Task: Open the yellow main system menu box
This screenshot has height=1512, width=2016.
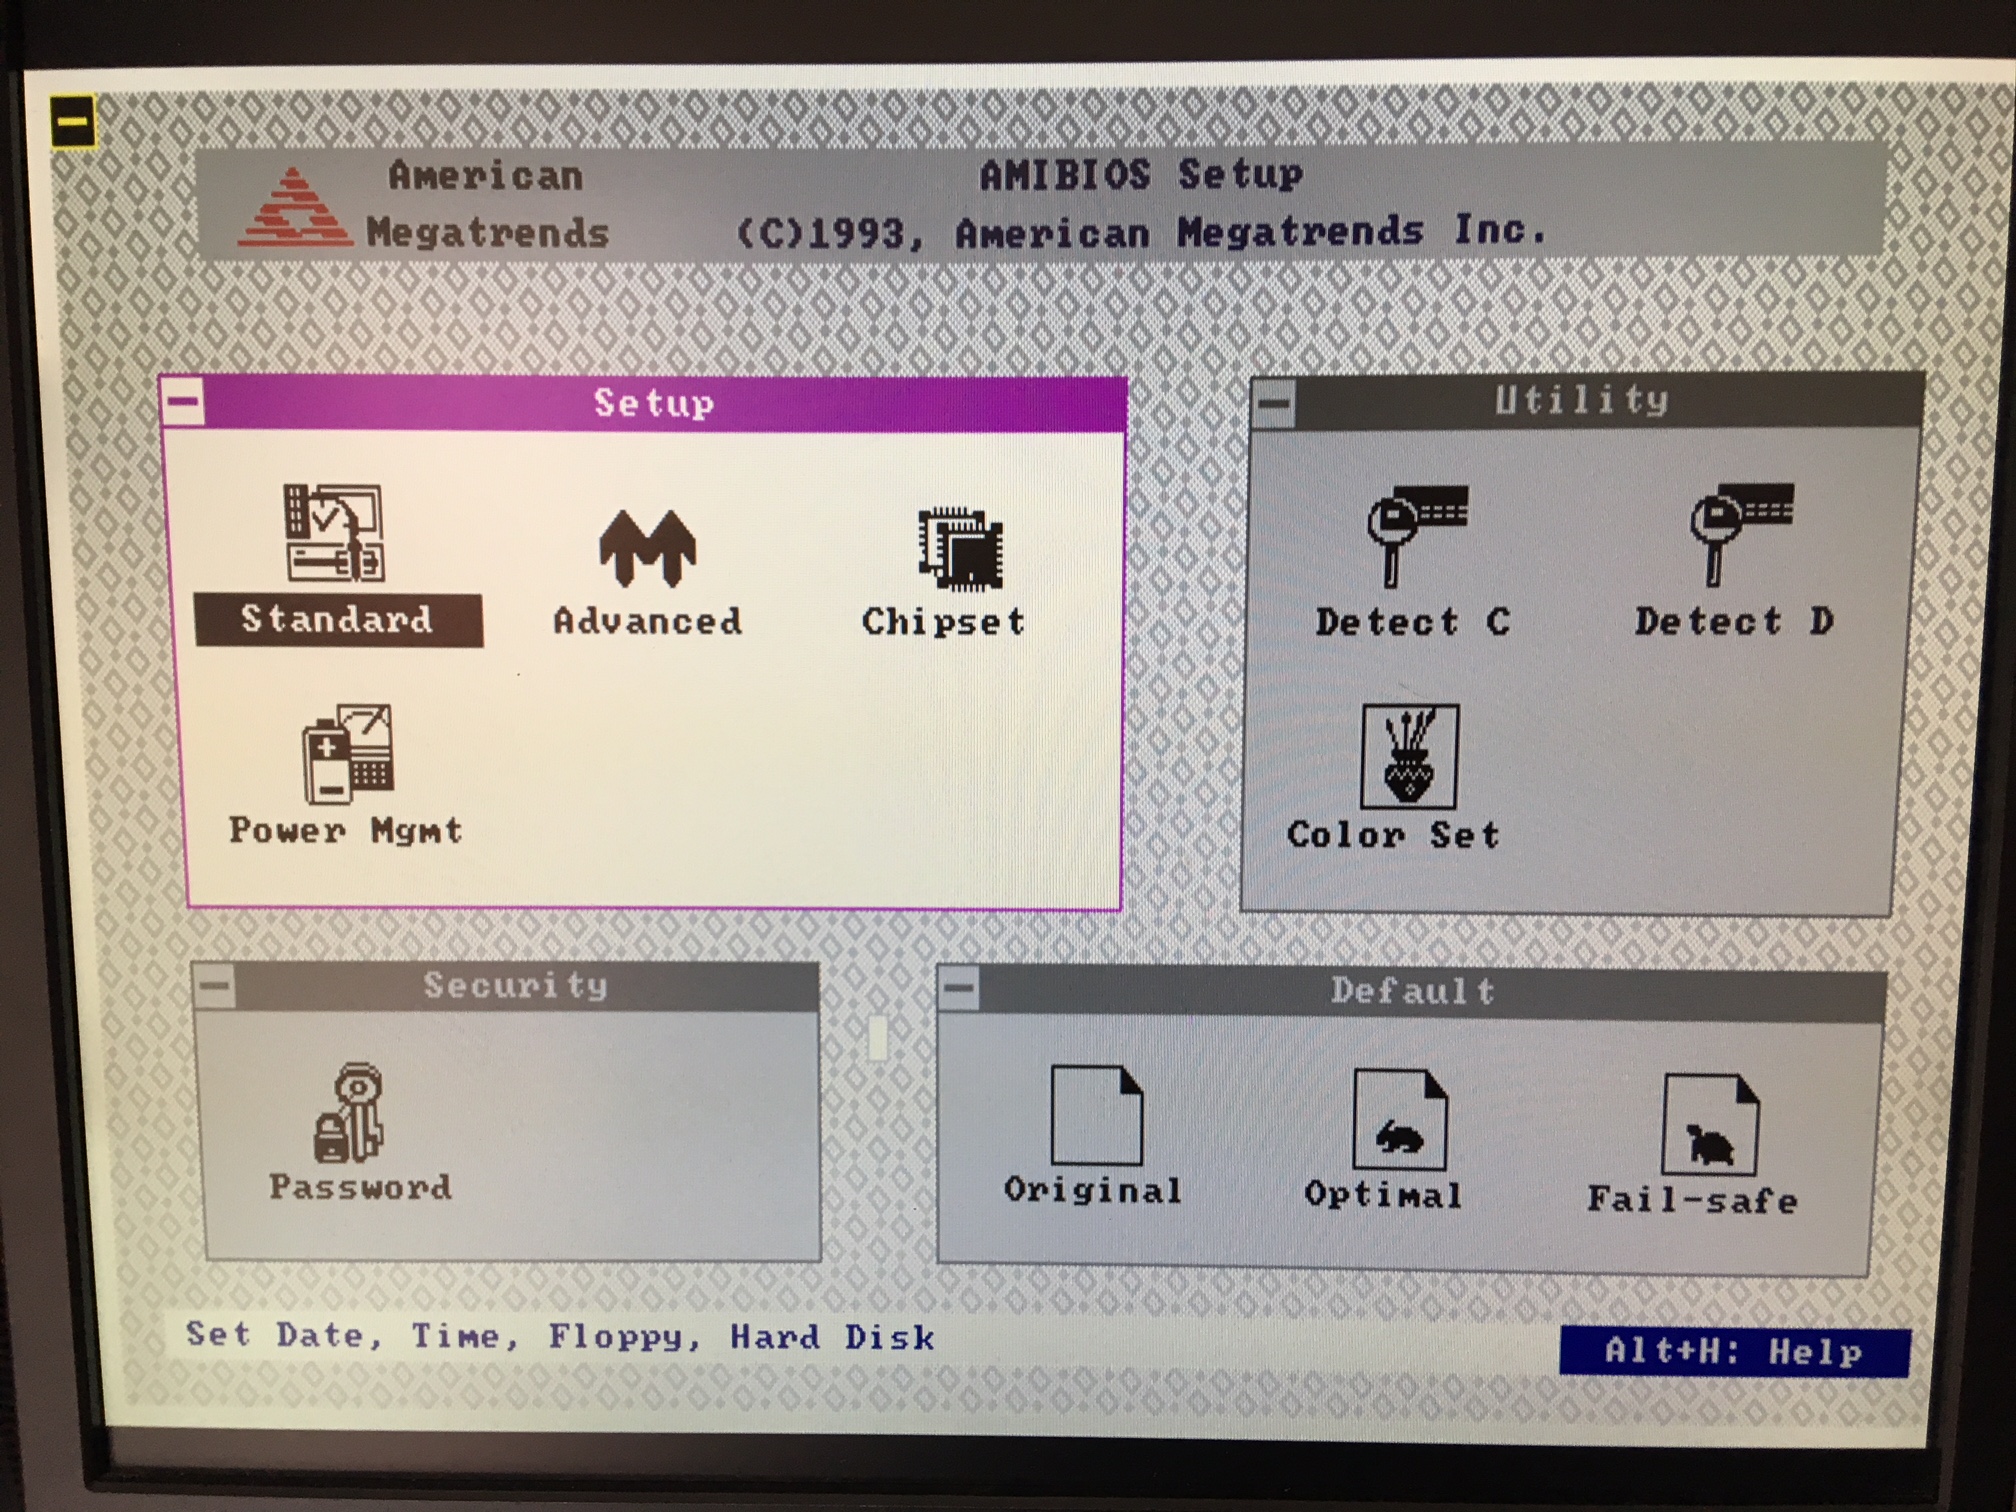Action: pyautogui.click(x=73, y=122)
